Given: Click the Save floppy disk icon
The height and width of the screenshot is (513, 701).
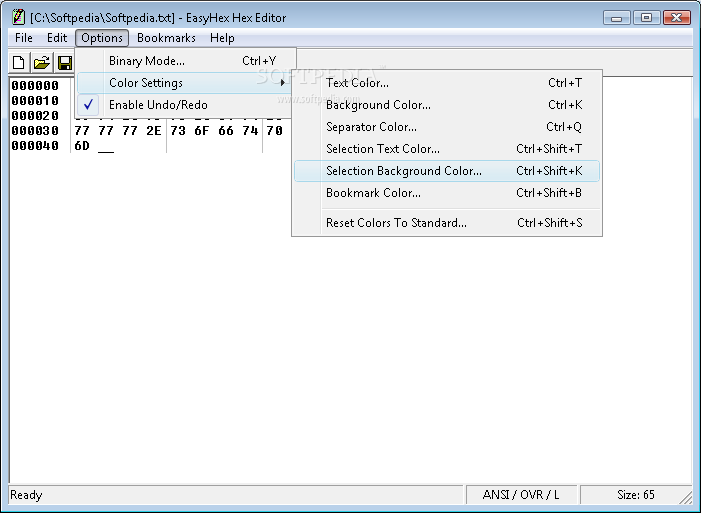Looking at the screenshot, I should tap(64, 62).
